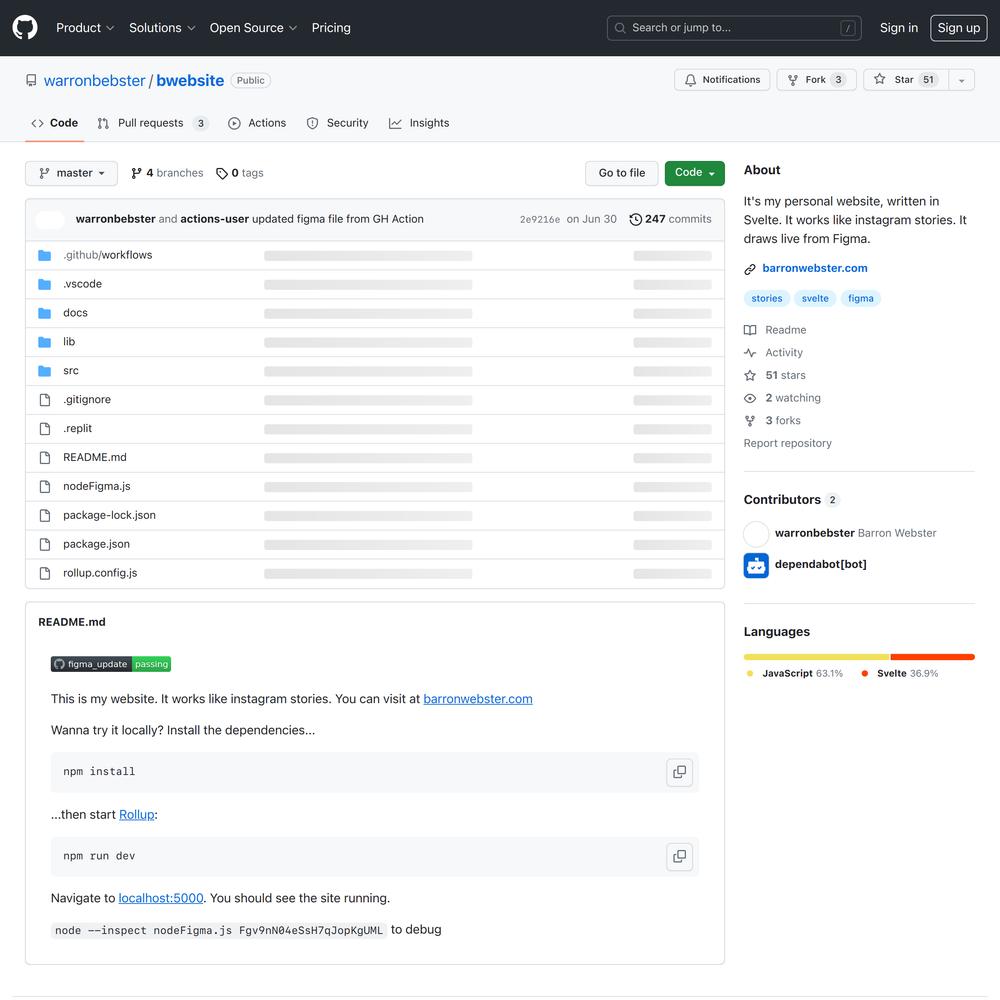This screenshot has height=1000, width=1000.
Task: Click the Sign up button
Action: click(x=959, y=28)
